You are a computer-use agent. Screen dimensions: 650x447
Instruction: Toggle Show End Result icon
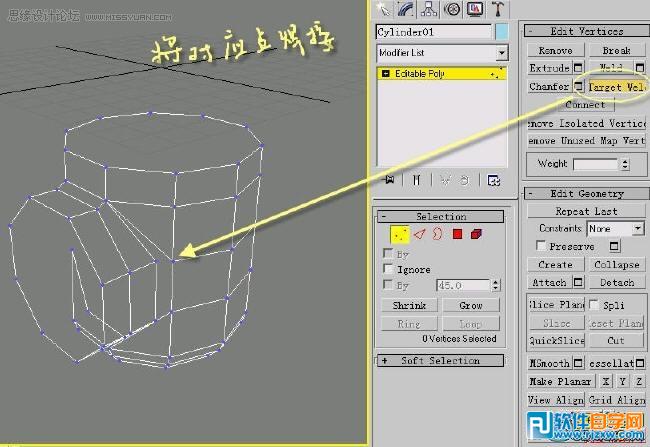(417, 180)
